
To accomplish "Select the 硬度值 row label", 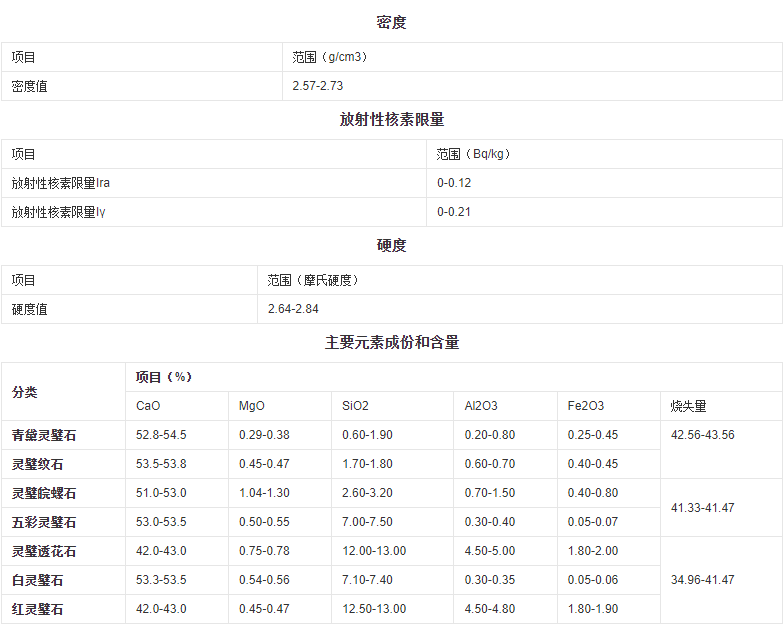I will 30,309.
